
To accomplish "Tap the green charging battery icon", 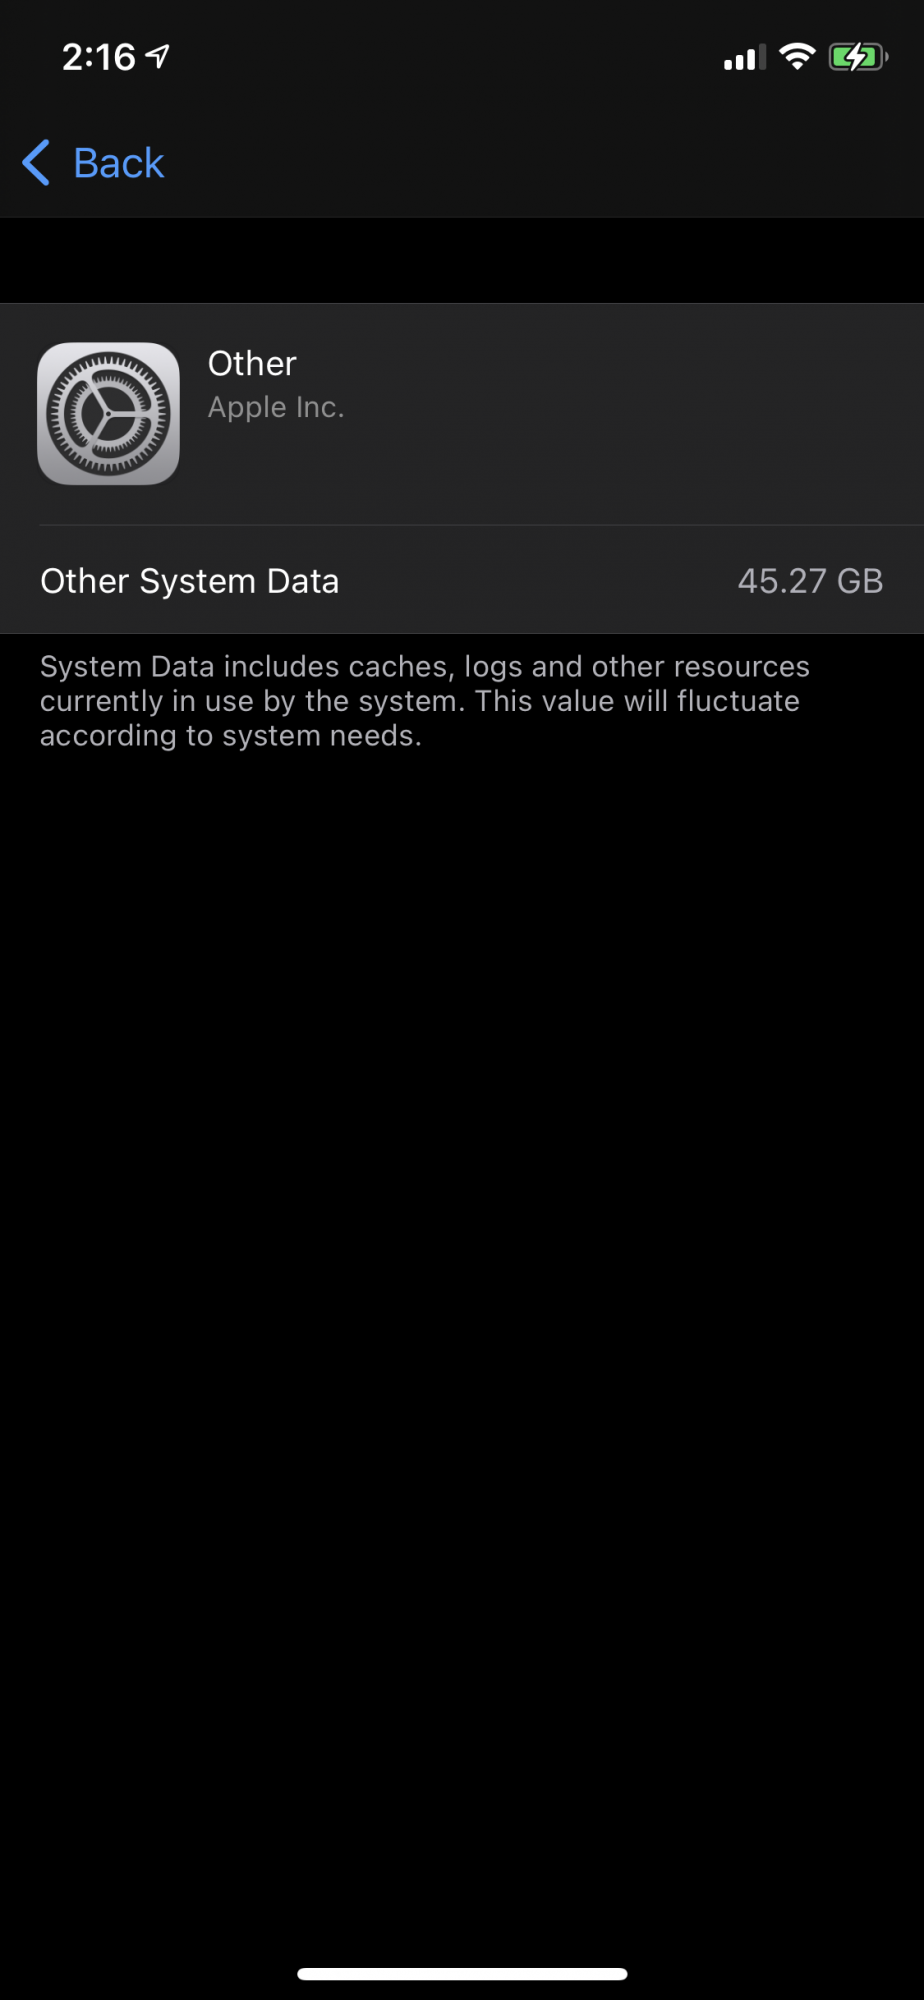I will (858, 57).
